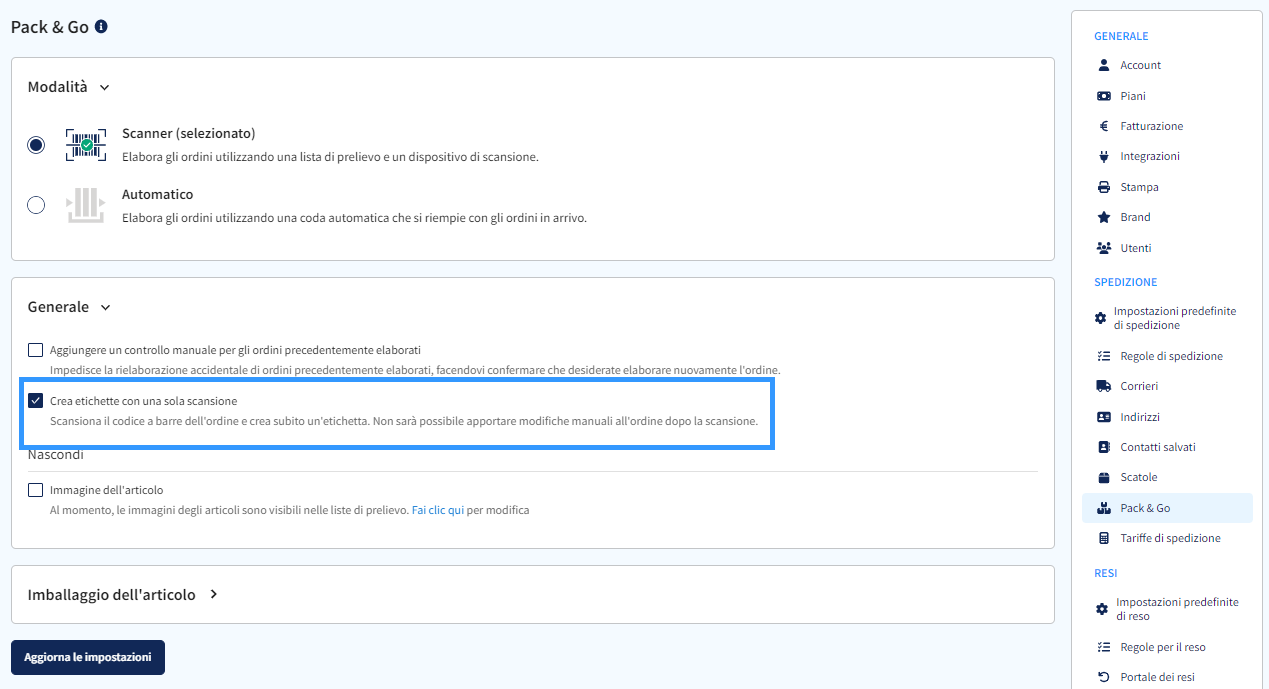The width and height of the screenshot is (1269, 689).
Task: Open the Corrieri truck icon
Action: [x=1103, y=386]
